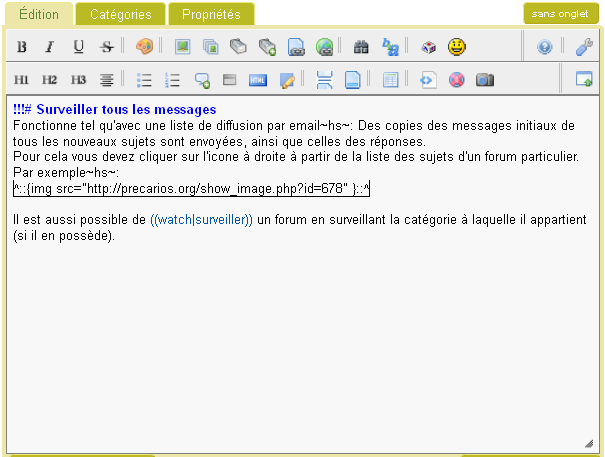Screen dimensions: 605x457
Task: Insert an external link with globe icon
Action: pos(324,47)
